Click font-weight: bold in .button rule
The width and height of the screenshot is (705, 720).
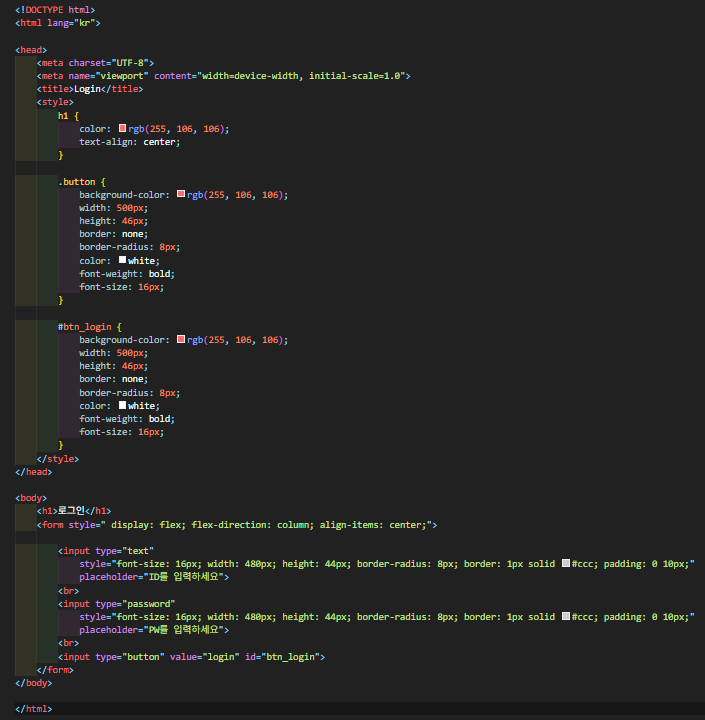tap(127, 274)
